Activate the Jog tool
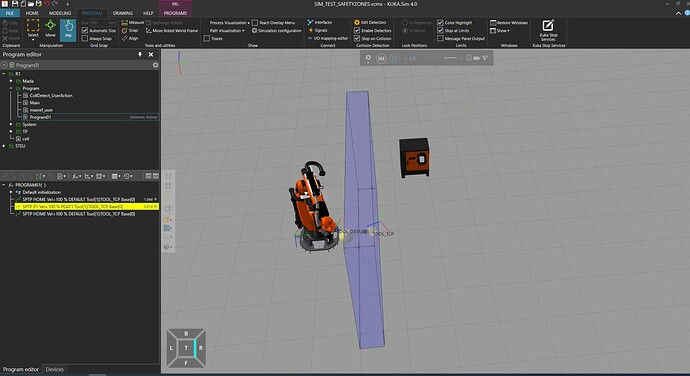Image resolution: width=690 pixels, height=376 pixels. [68, 30]
